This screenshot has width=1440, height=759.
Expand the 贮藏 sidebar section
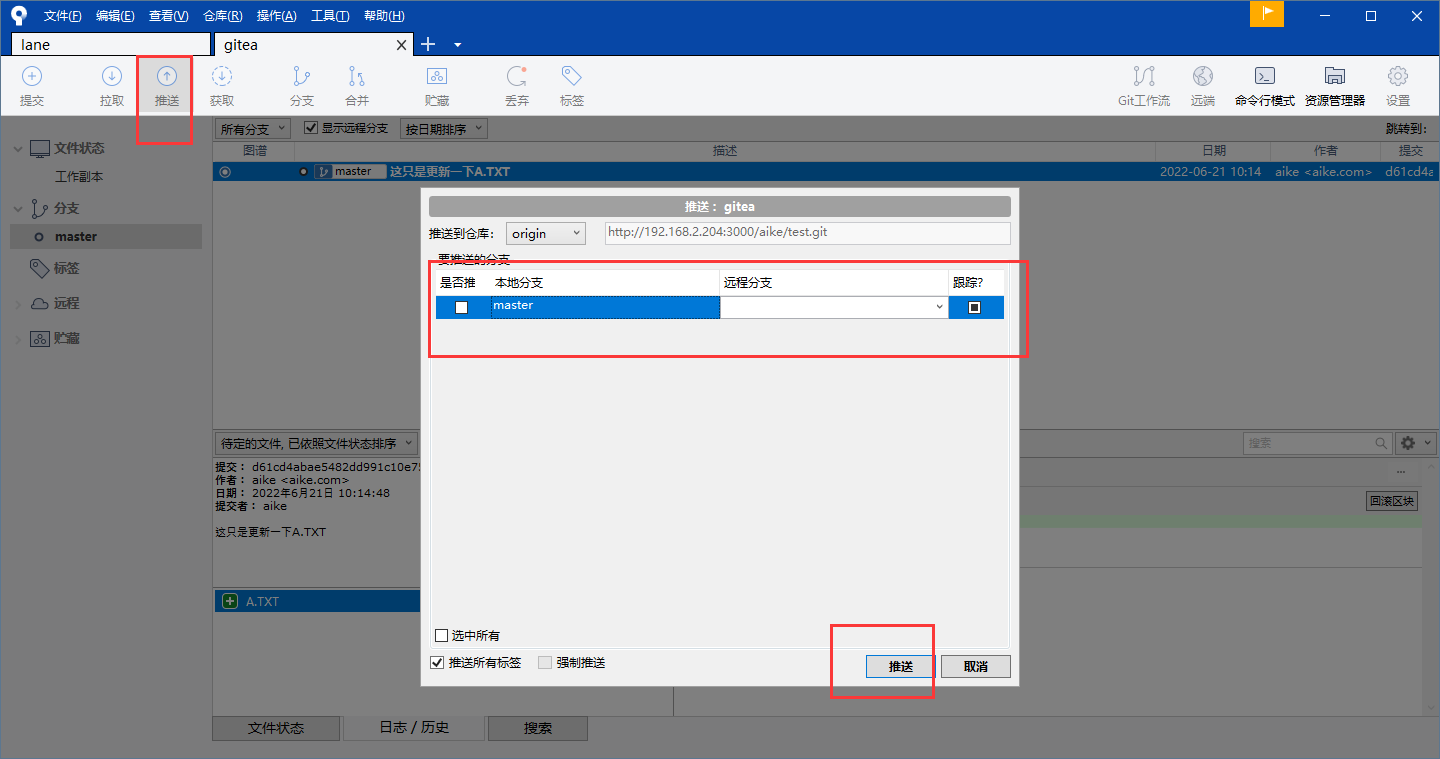pos(17,339)
